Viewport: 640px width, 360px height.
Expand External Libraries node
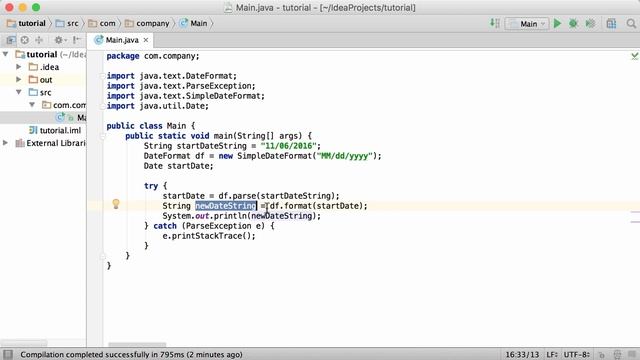pyautogui.click(x=5, y=143)
